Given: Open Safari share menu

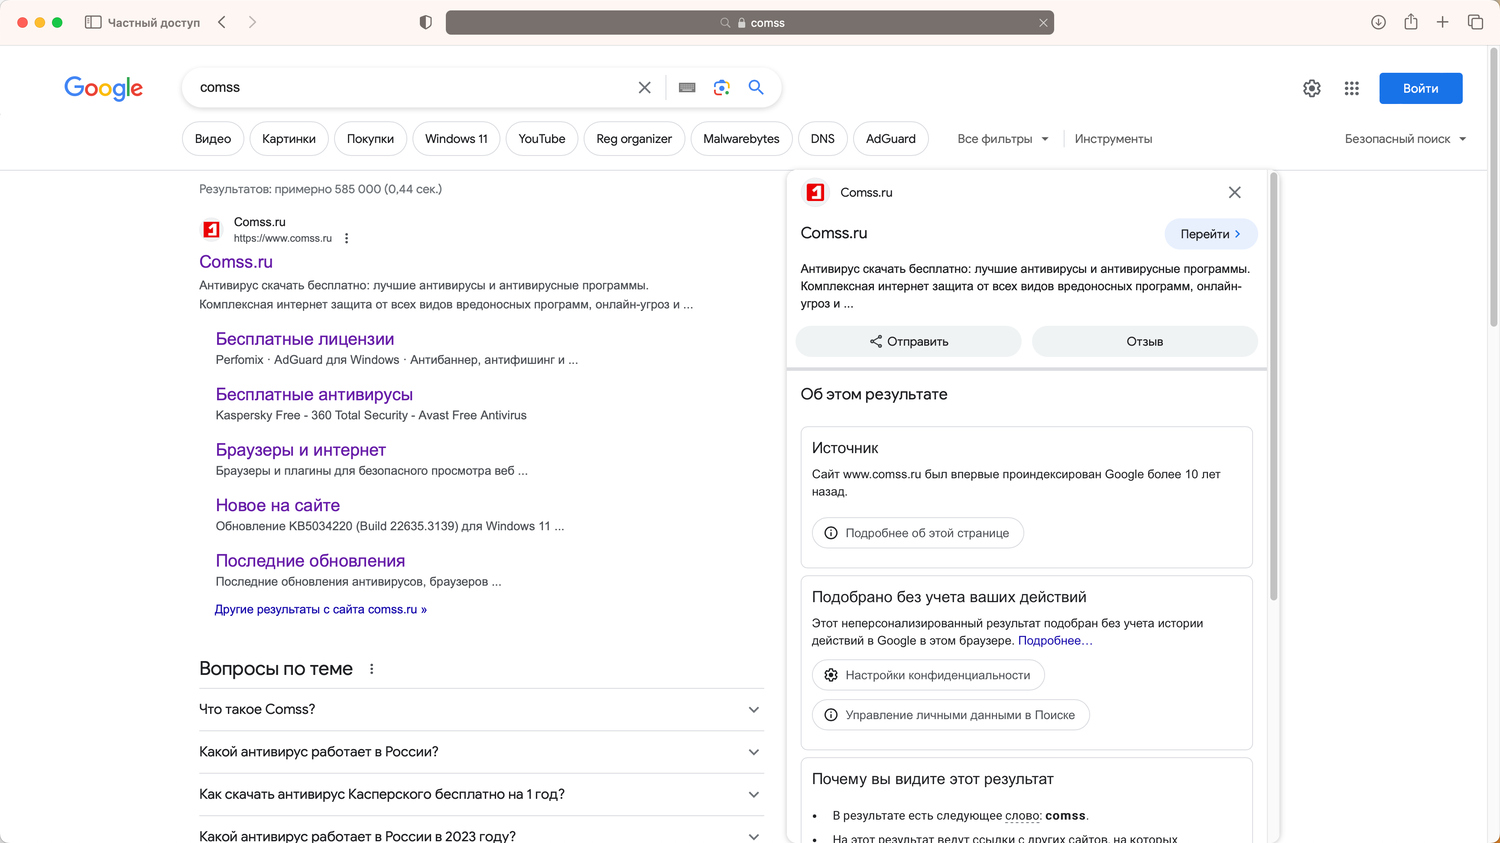Looking at the screenshot, I should point(1411,22).
